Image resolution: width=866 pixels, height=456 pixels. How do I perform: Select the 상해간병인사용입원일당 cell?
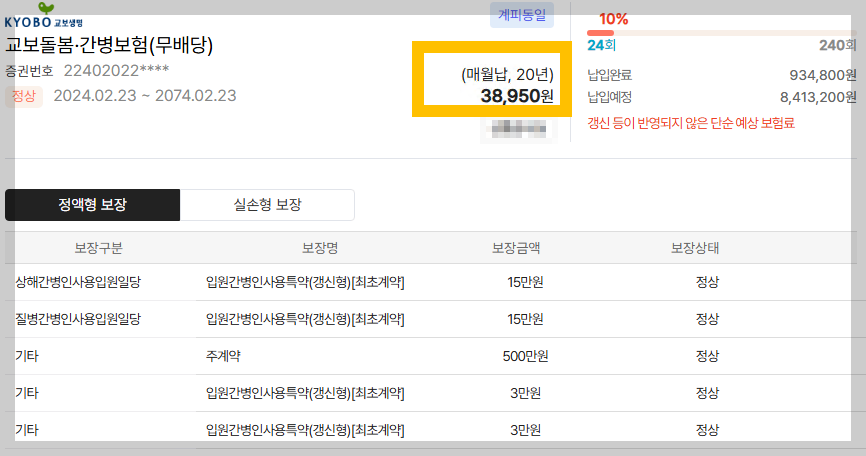[78, 282]
